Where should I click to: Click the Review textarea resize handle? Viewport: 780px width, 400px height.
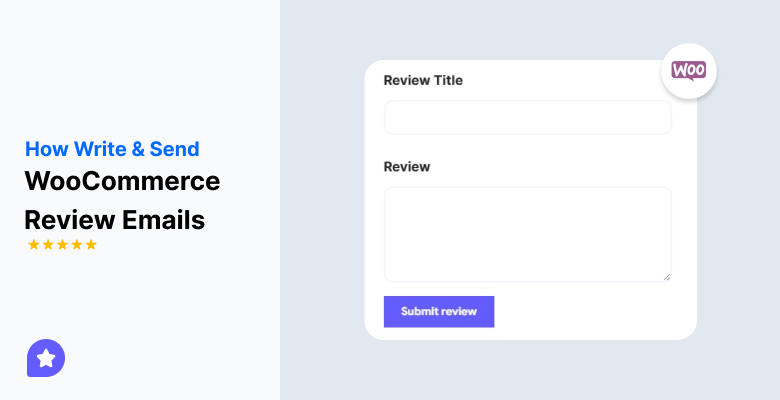pos(666,277)
